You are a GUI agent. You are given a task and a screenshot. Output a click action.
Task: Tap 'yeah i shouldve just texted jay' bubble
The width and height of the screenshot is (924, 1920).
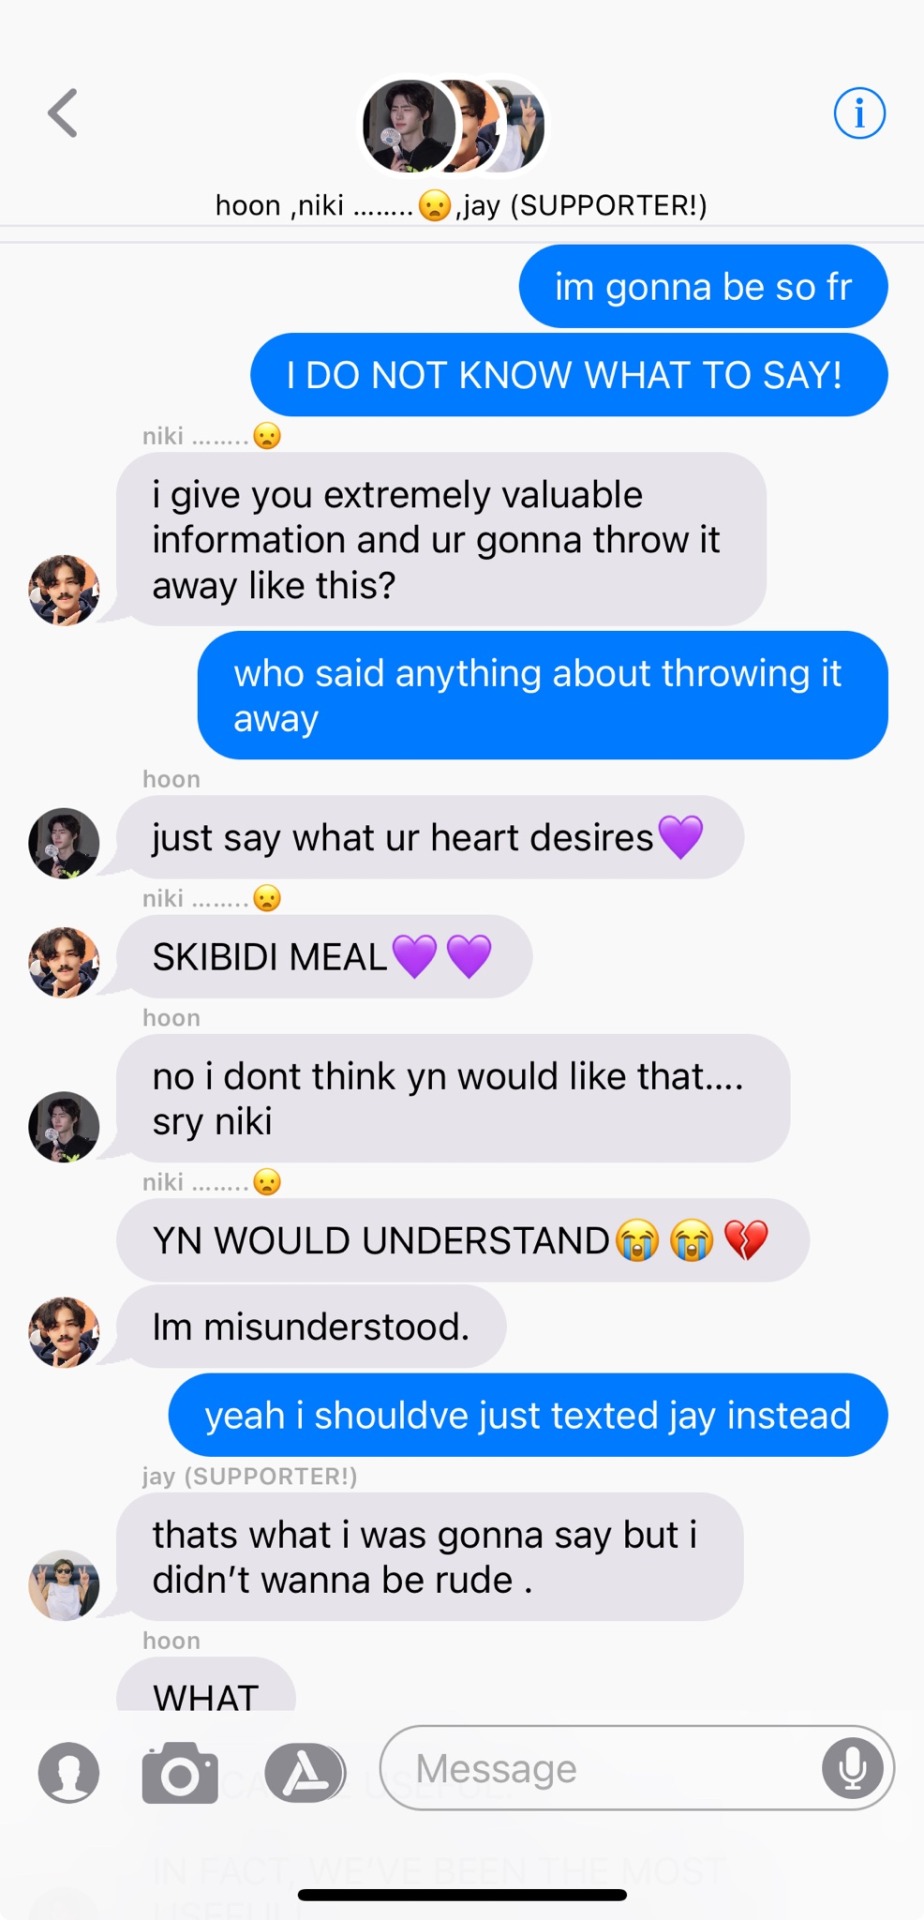pyautogui.click(x=528, y=1415)
